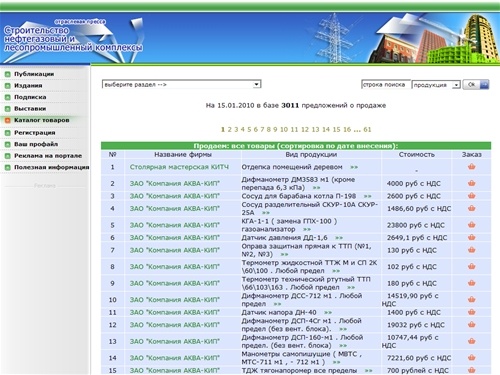Click order basket for Дифманометр ДМ3583 row
This screenshot has width=500, height=375.
pos(471,183)
